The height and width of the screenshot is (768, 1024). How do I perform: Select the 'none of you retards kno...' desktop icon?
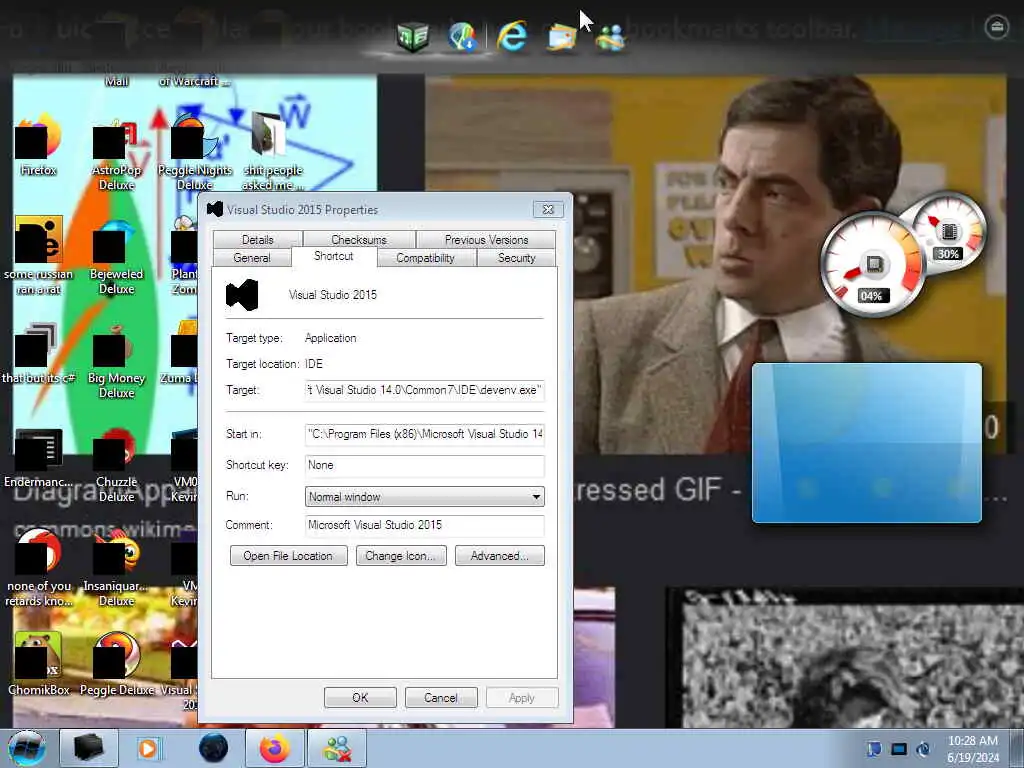[39, 568]
